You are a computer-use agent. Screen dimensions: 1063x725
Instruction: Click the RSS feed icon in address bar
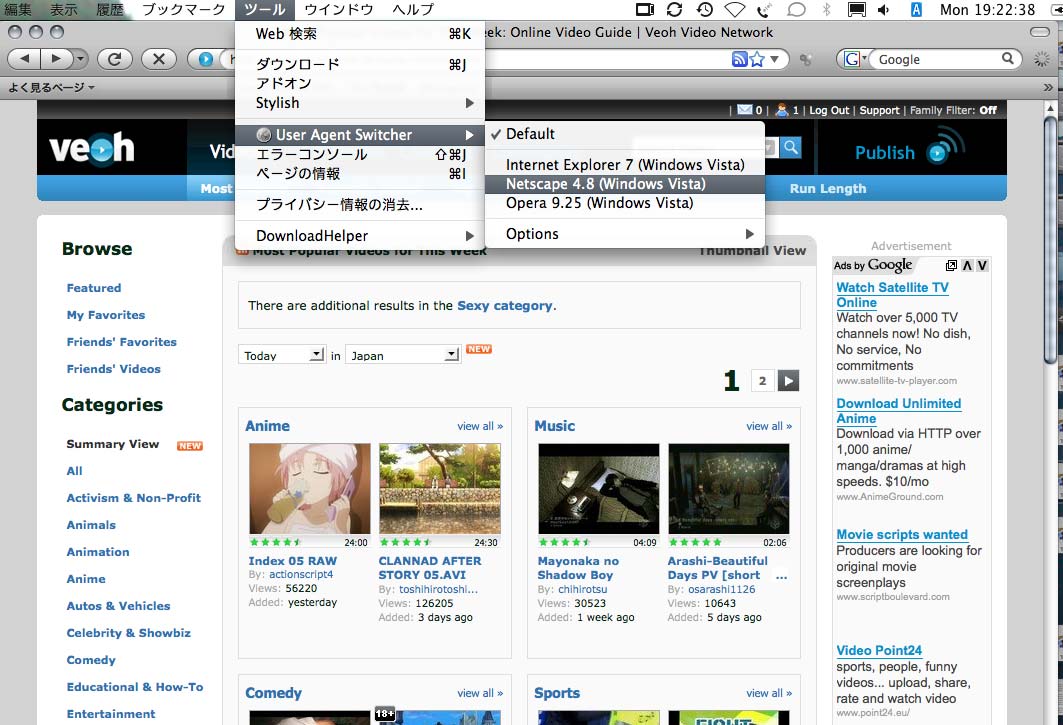tap(739, 59)
